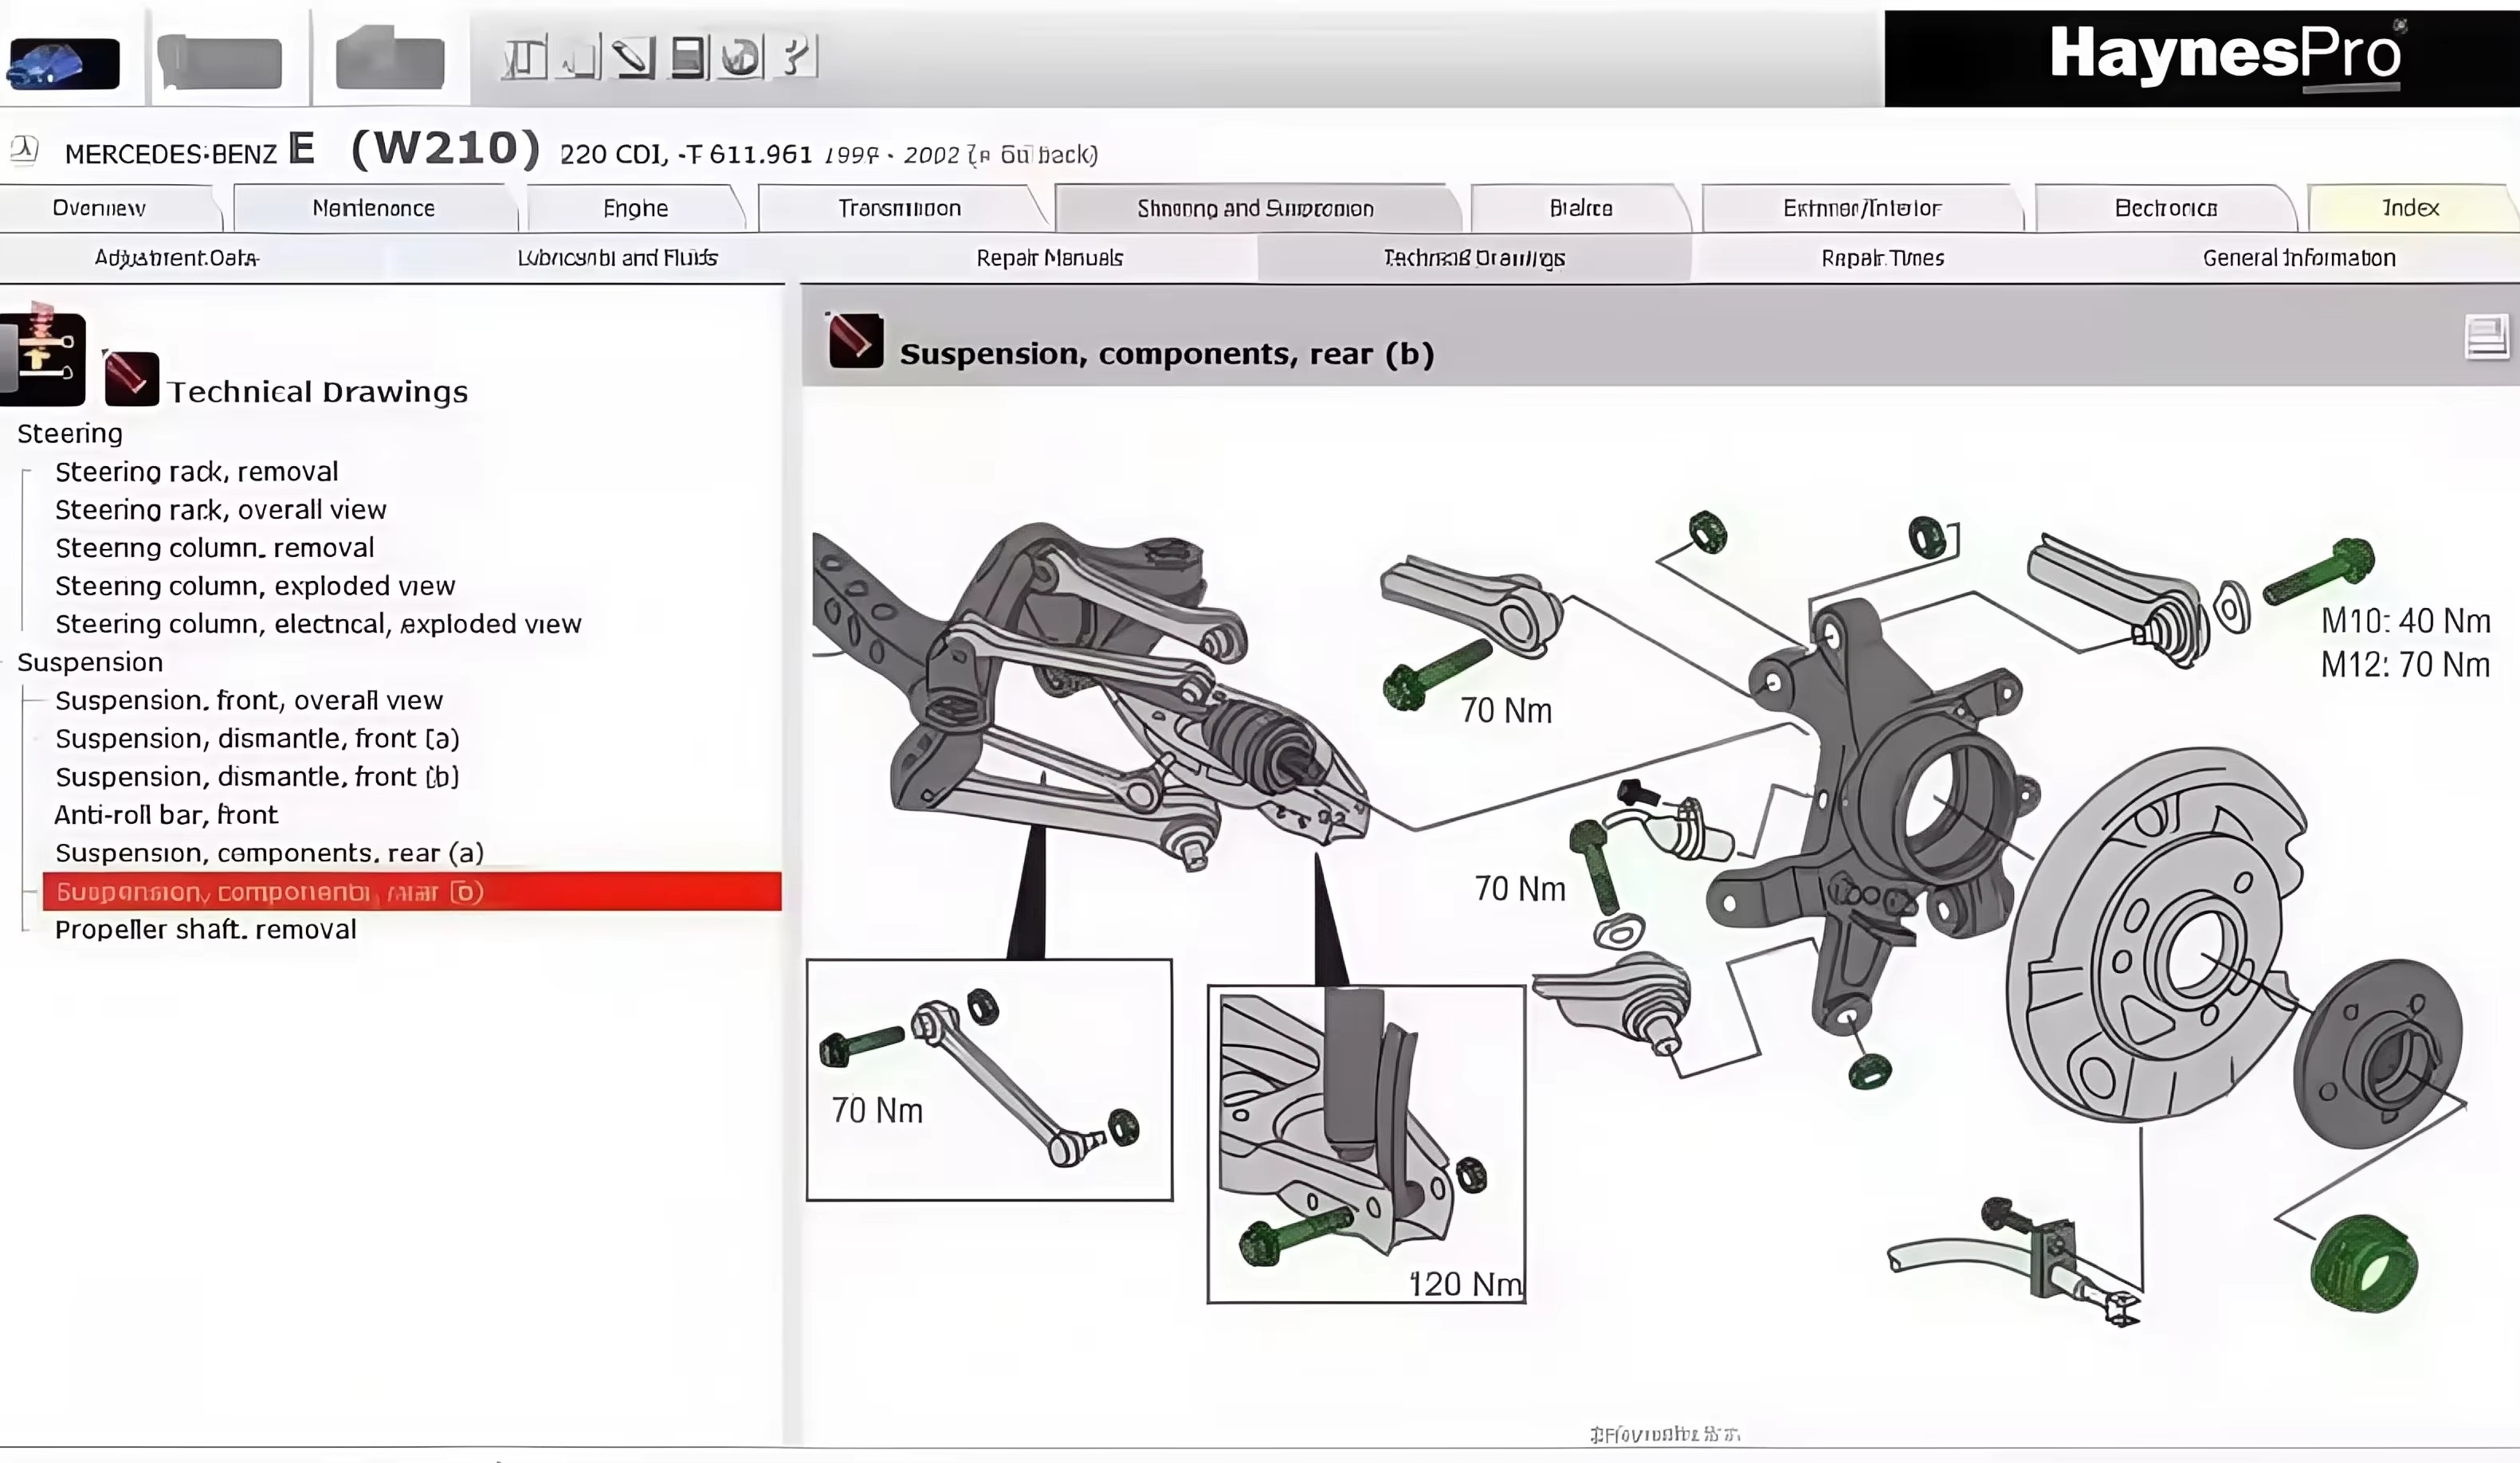Open Lubricants and Fluids sub-tab

pos(617,258)
